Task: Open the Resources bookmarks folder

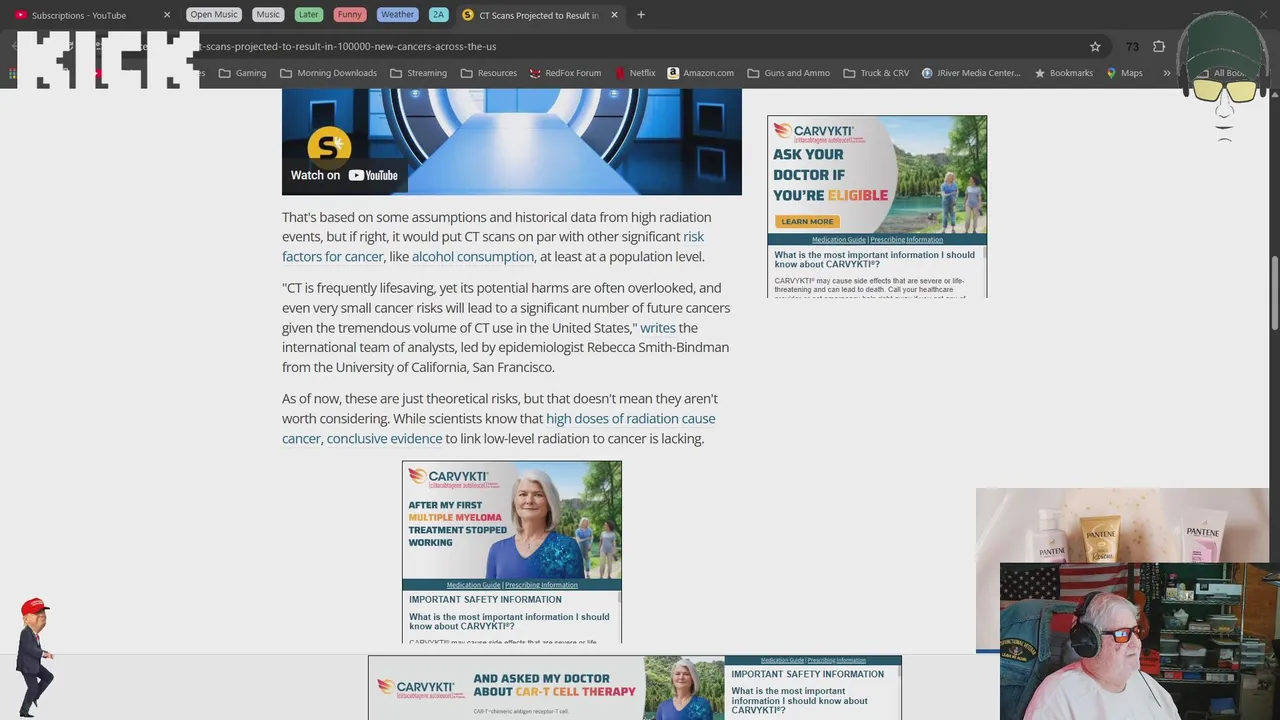Action: pyautogui.click(x=488, y=73)
